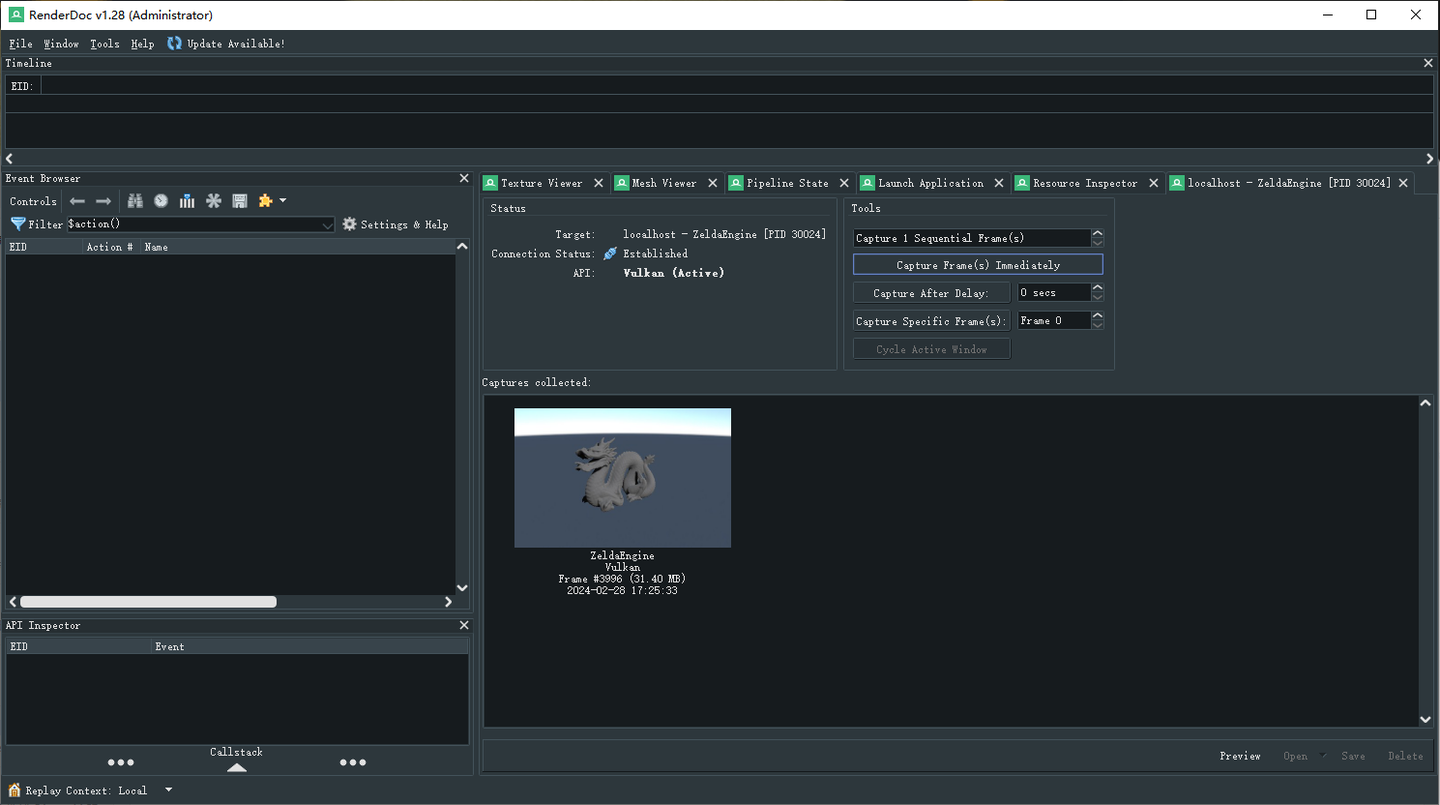Select the ZeldaEngine dragon capture thumbnail
1440x805 pixels.
[622, 478]
